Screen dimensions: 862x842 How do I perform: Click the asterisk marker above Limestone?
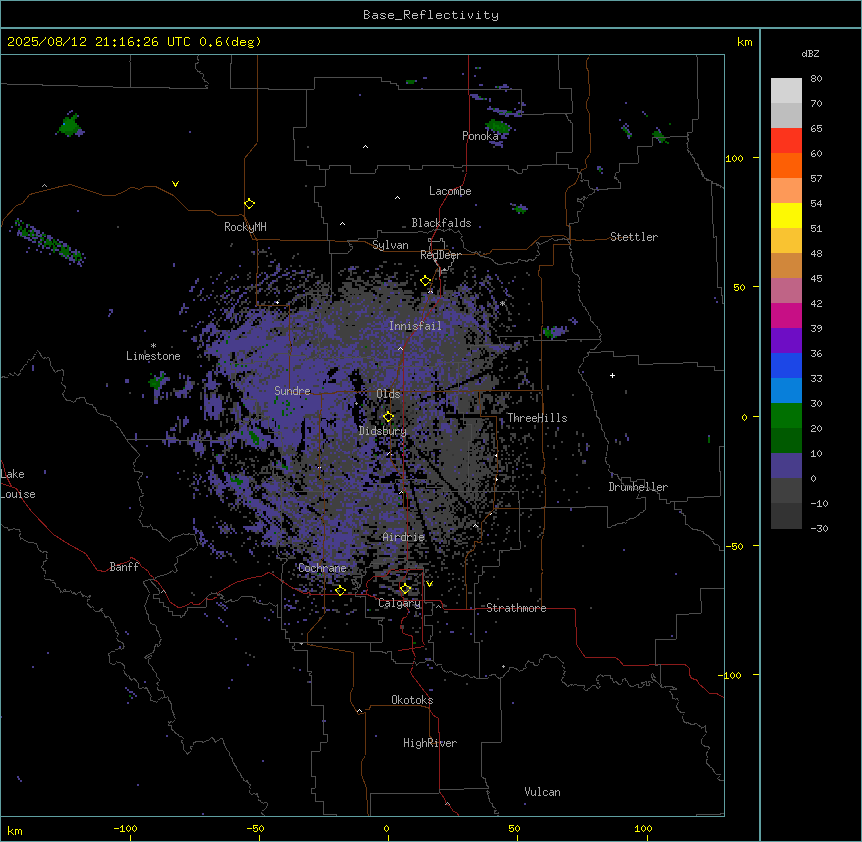(153, 346)
